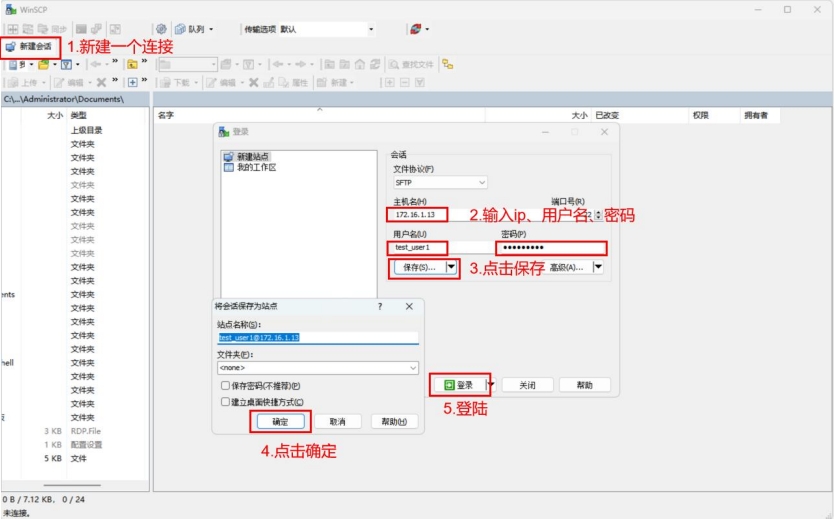Click the remote panel back arrow icon
The image size is (836, 521).
click(x=278, y=65)
